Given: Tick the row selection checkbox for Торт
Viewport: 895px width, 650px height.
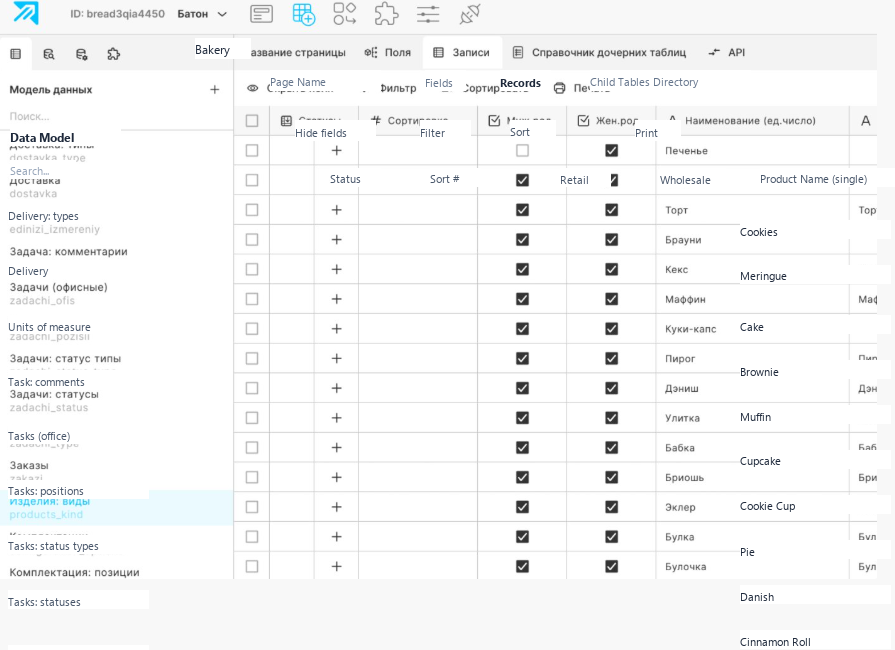Looking at the screenshot, I should point(252,210).
